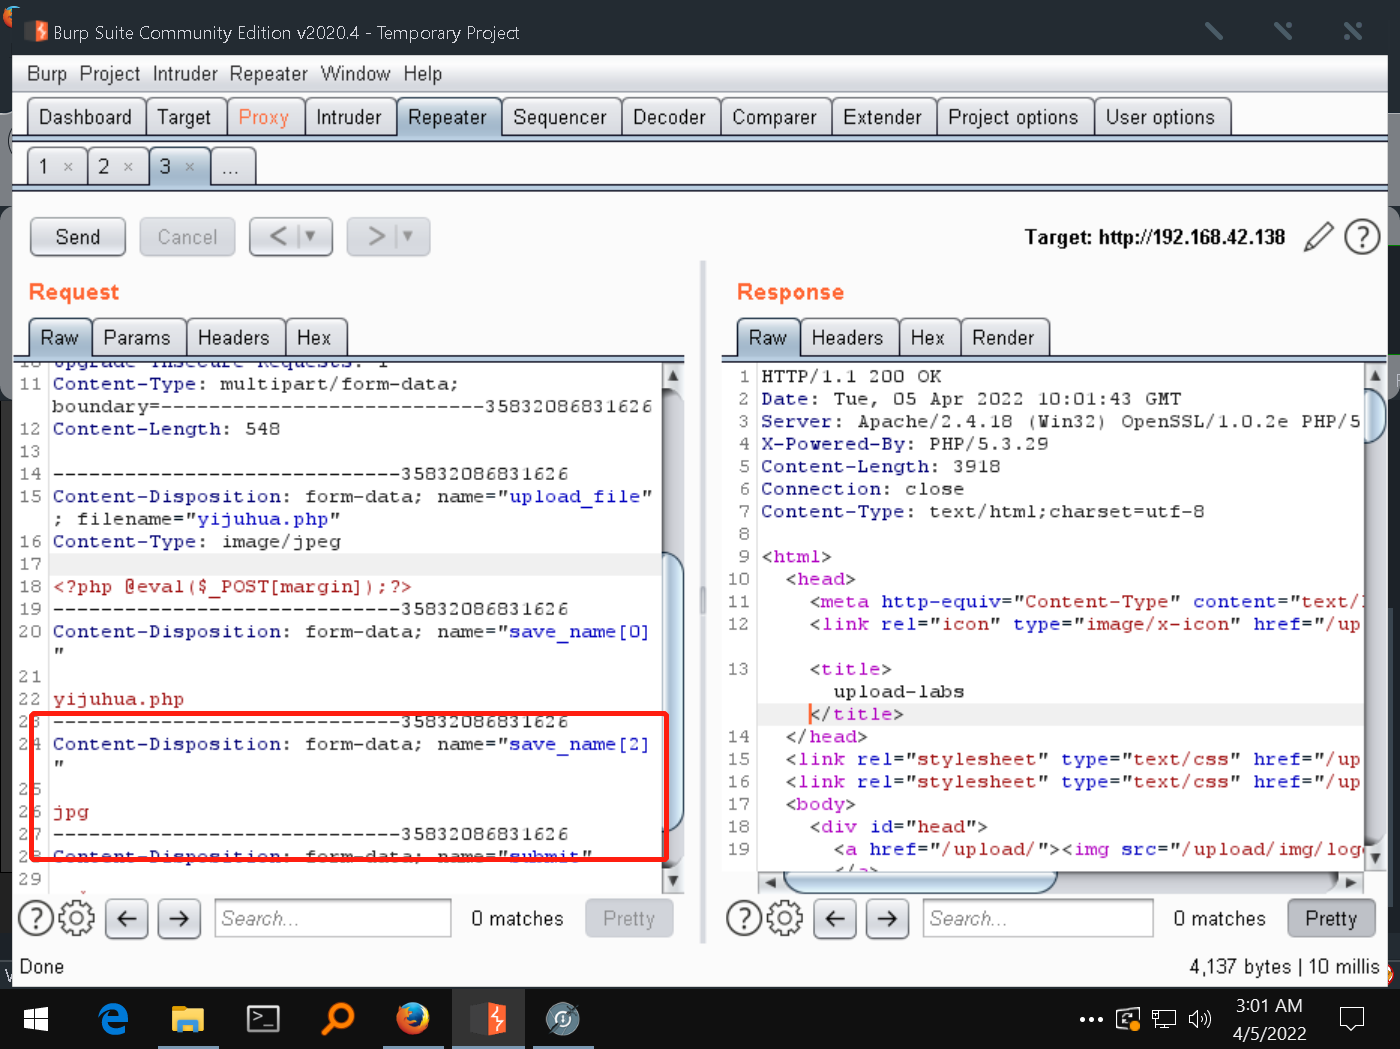The height and width of the screenshot is (1049, 1400).
Task: Select Response Hex tab
Action: tap(927, 338)
